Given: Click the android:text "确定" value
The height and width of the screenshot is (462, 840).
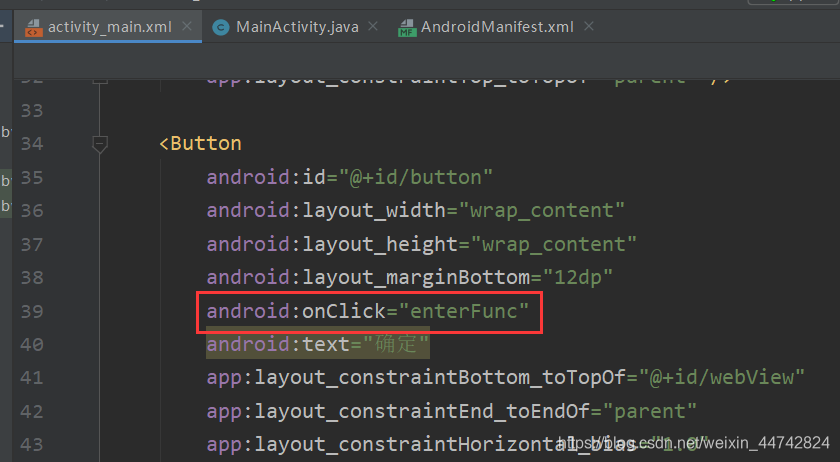Looking at the screenshot, I should point(395,344).
